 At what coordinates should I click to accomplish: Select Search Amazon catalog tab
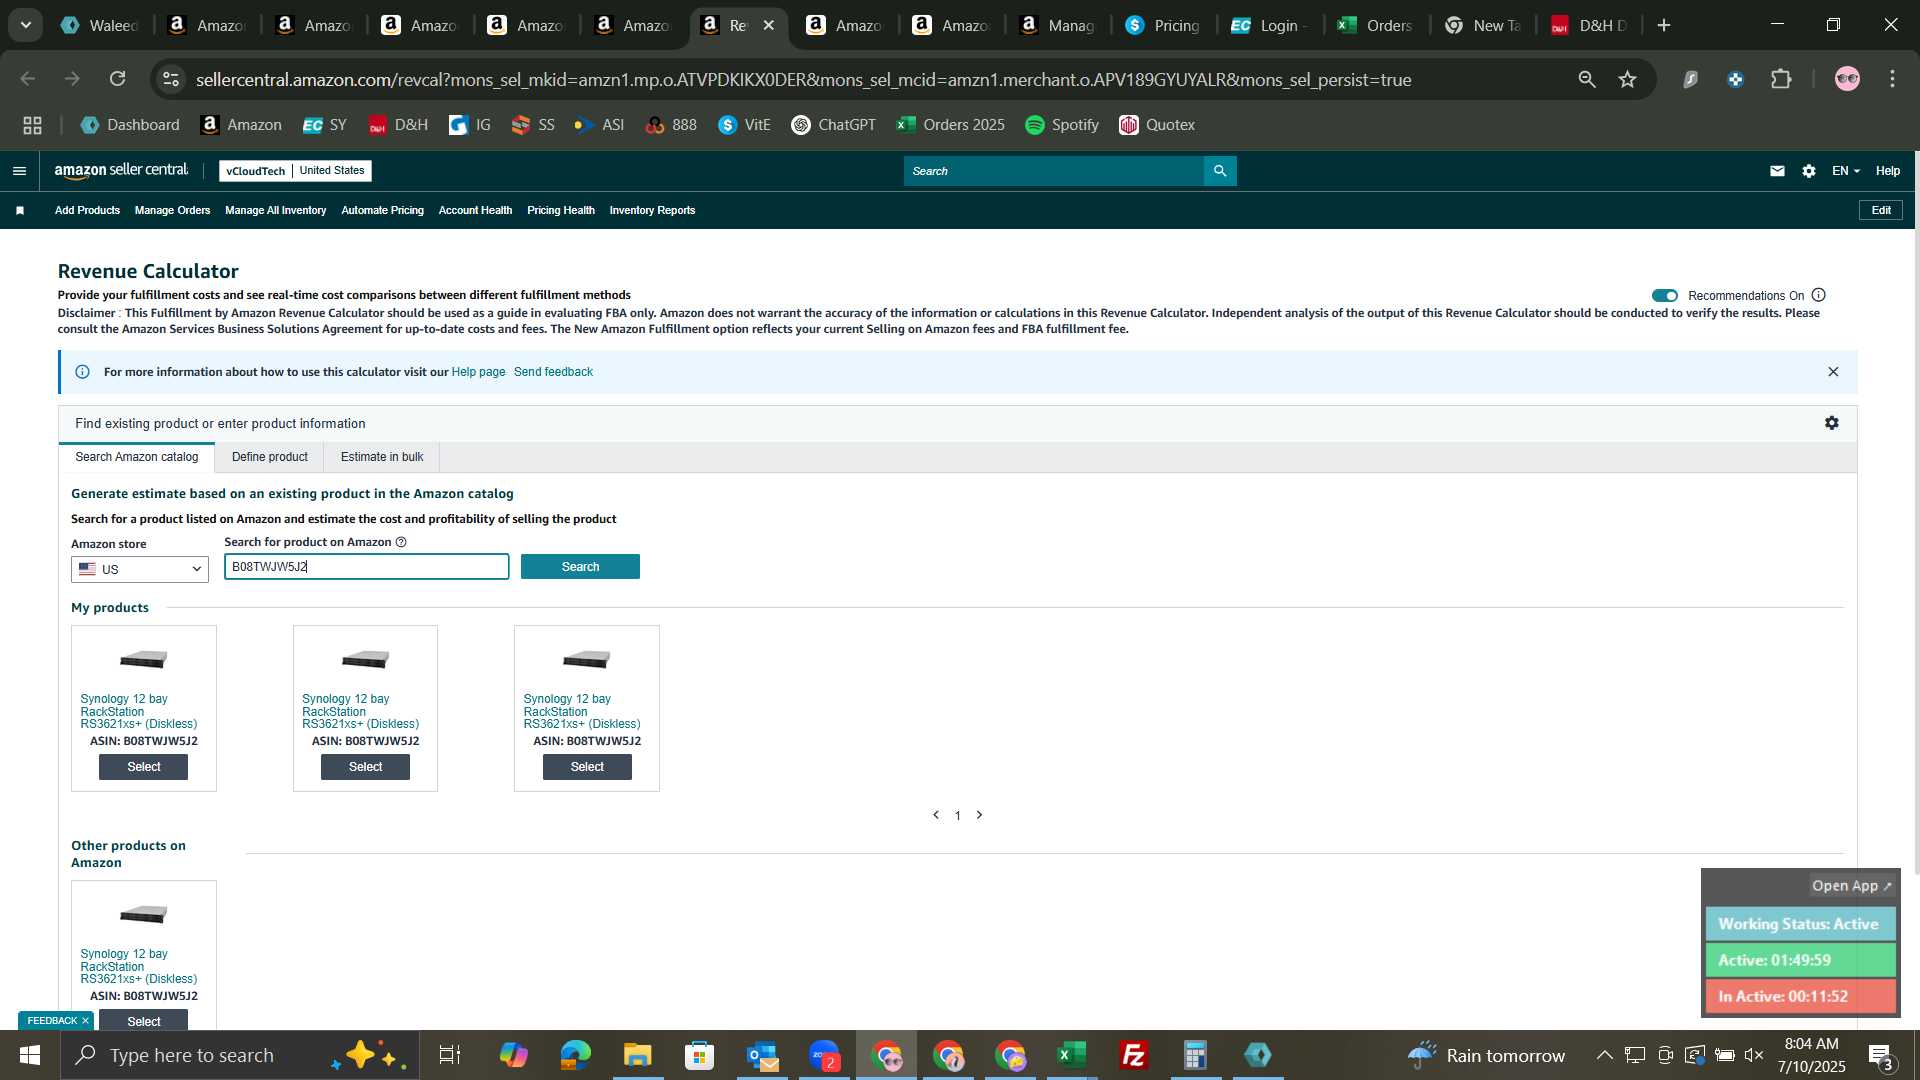(137, 457)
